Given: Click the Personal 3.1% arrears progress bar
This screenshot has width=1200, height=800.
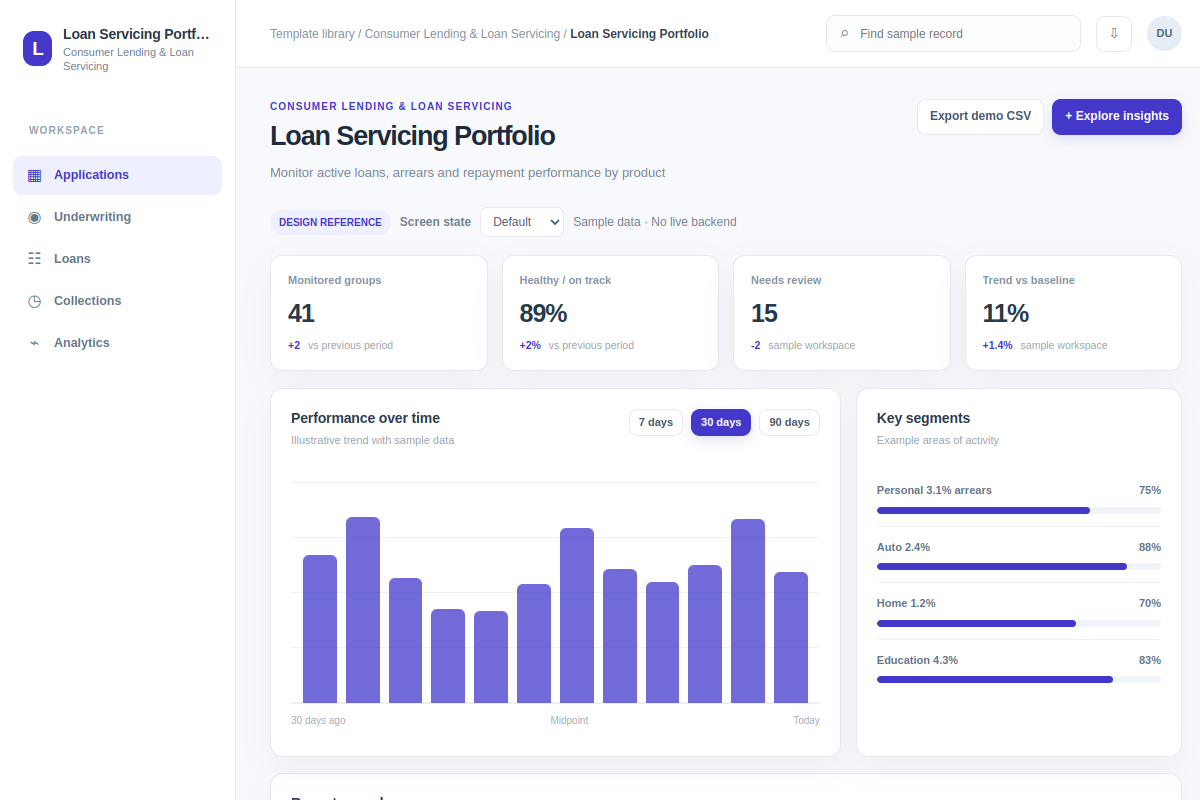Looking at the screenshot, I should pyautogui.click(x=1019, y=511).
